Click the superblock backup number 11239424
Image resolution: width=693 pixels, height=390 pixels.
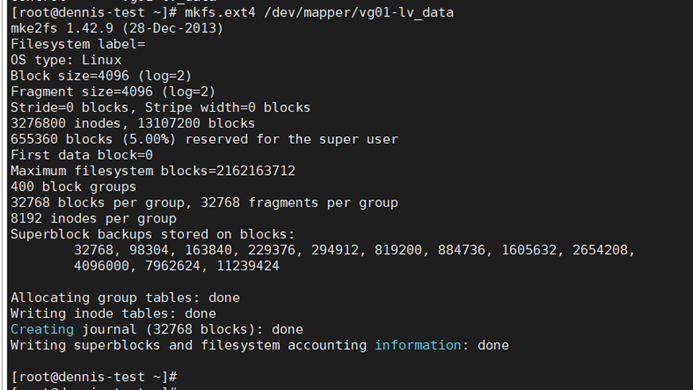[248, 266]
